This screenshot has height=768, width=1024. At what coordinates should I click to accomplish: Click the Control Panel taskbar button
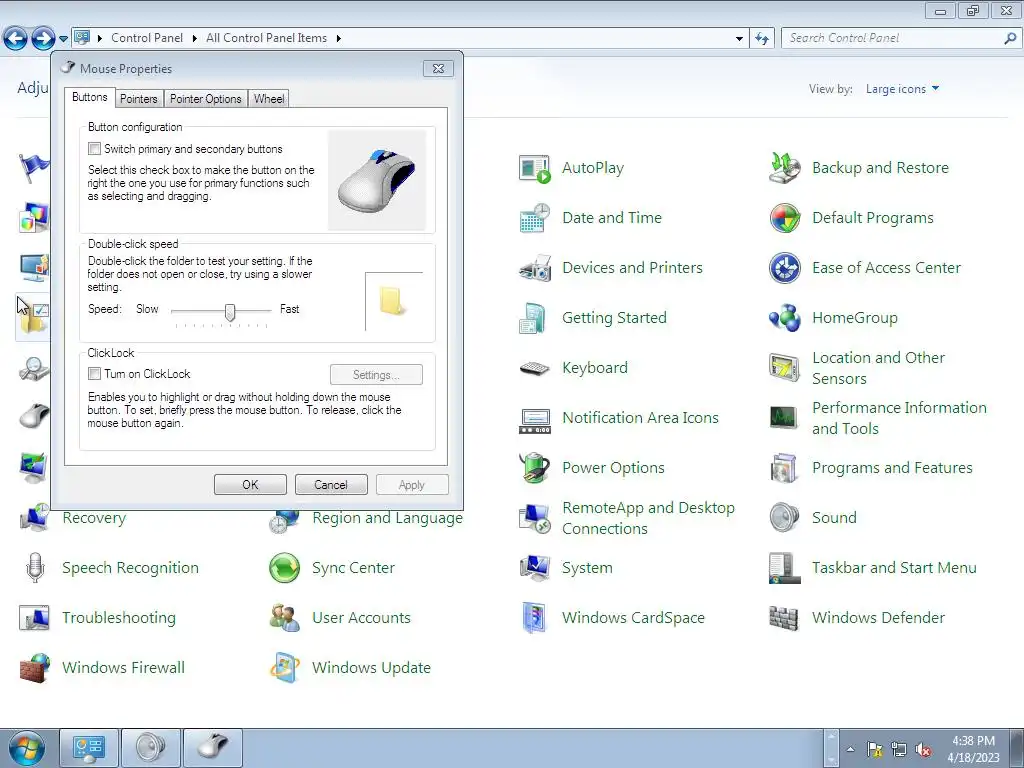[x=89, y=748]
